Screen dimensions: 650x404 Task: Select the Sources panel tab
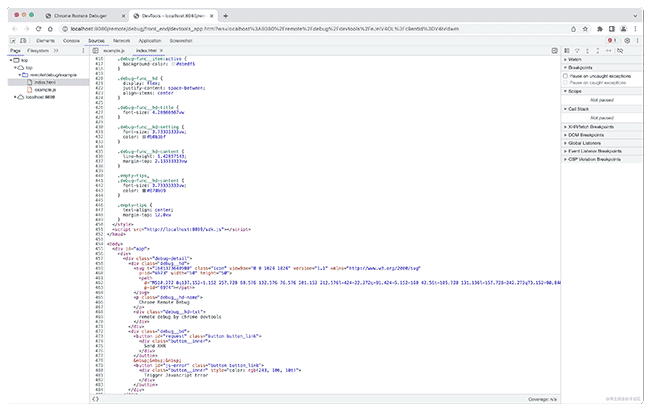[96, 41]
